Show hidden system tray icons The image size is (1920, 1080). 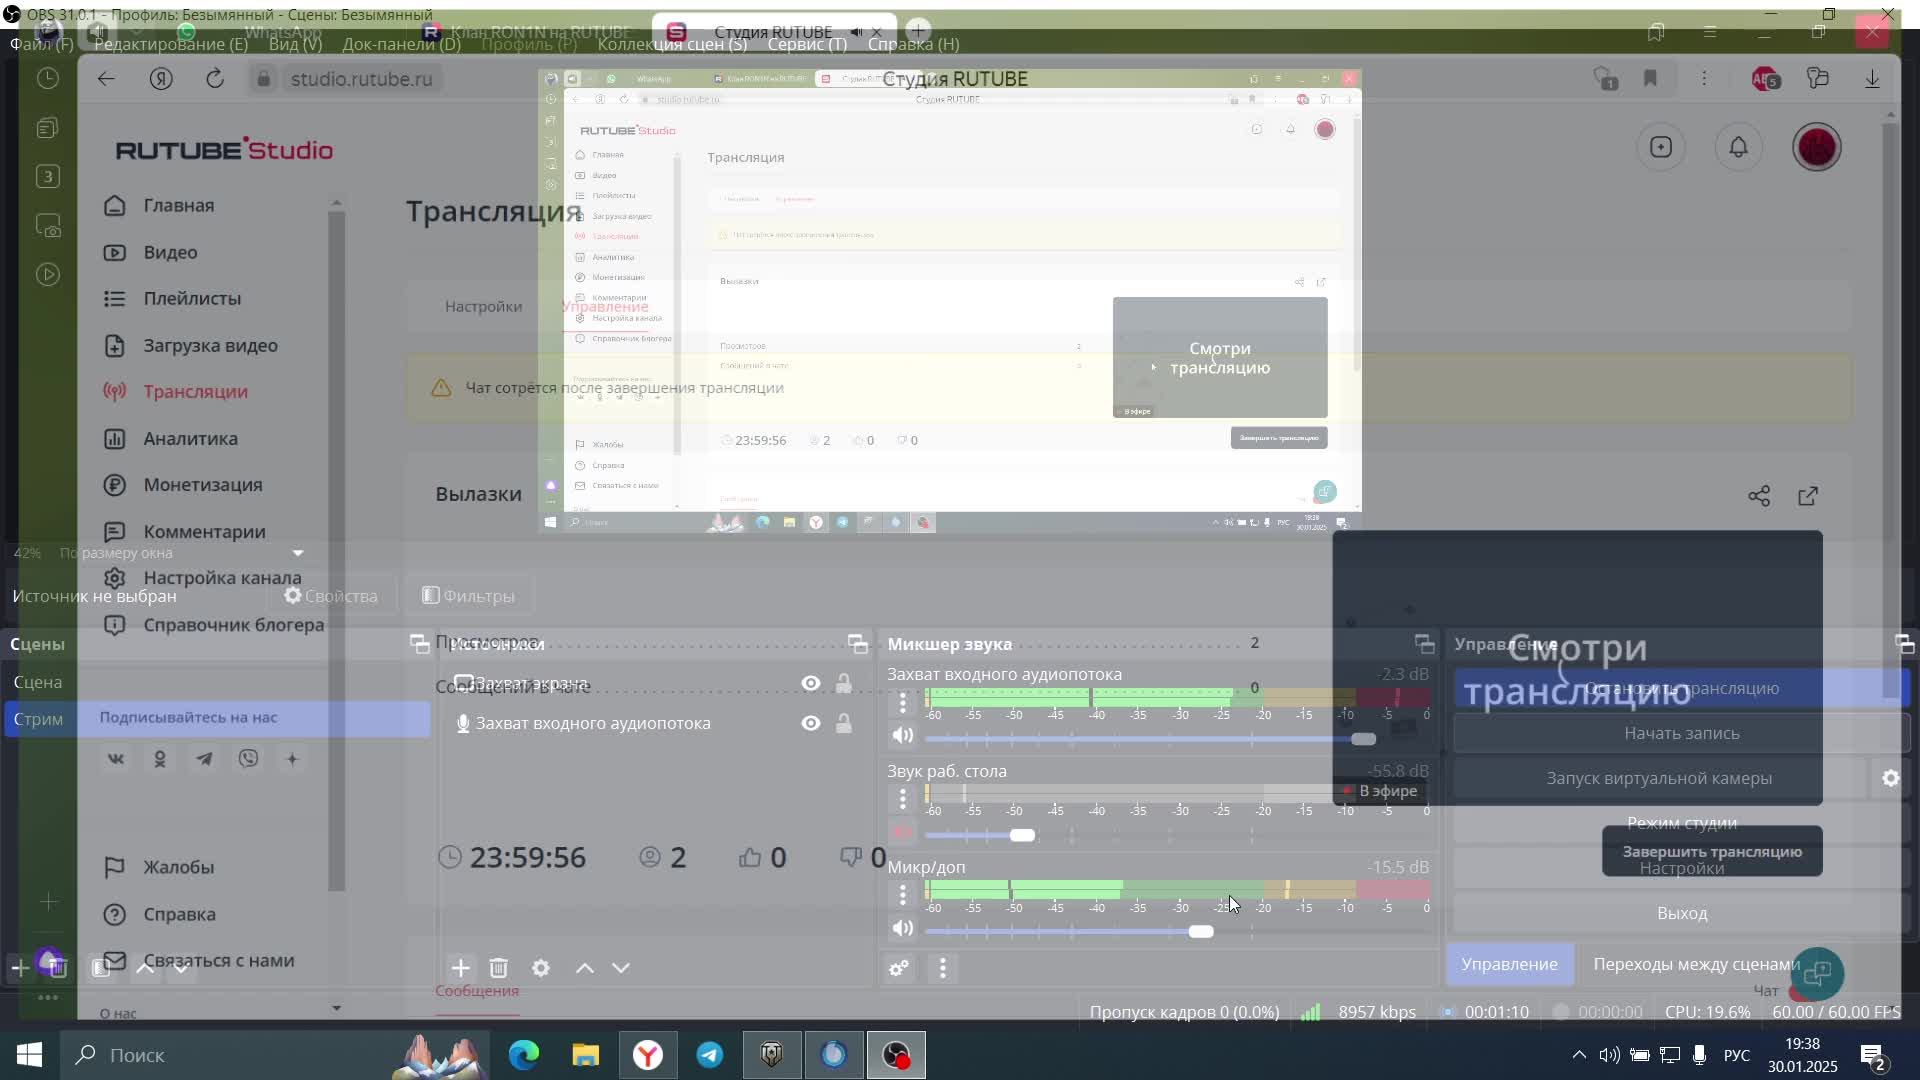[1579, 1055]
